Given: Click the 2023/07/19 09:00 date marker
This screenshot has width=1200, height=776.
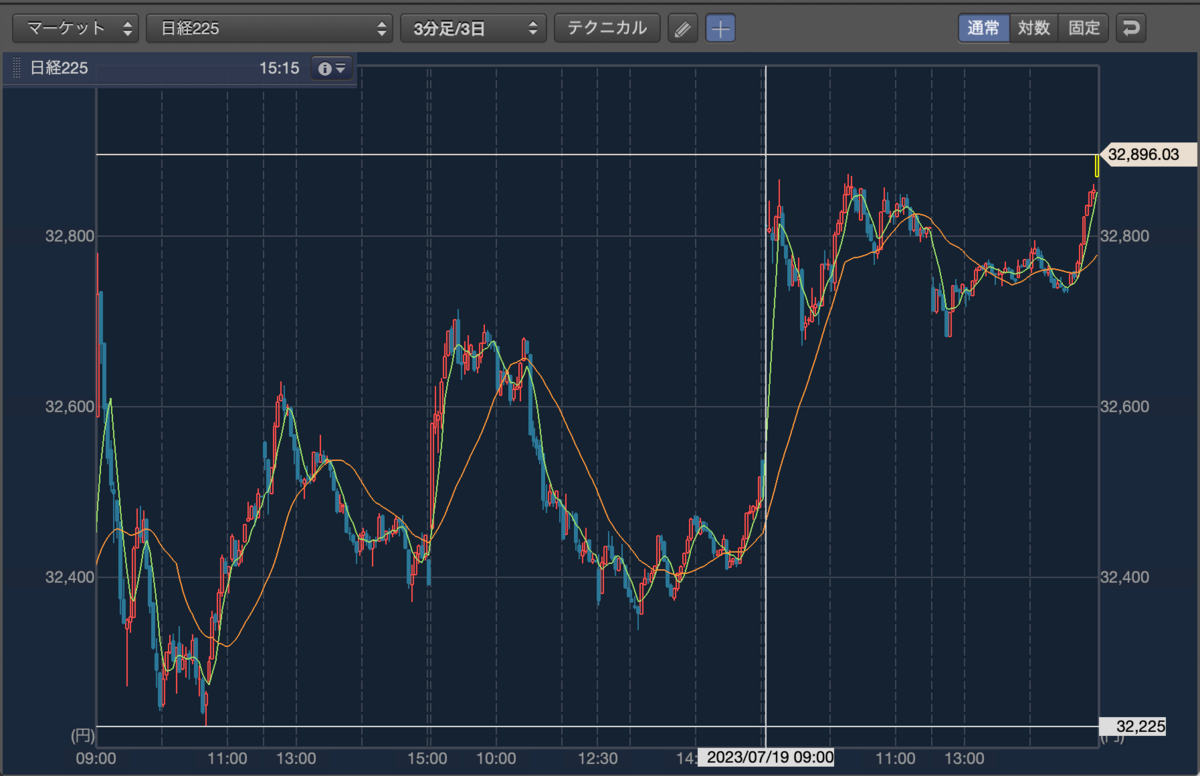Looking at the screenshot, I should click(x=765, y=757).
